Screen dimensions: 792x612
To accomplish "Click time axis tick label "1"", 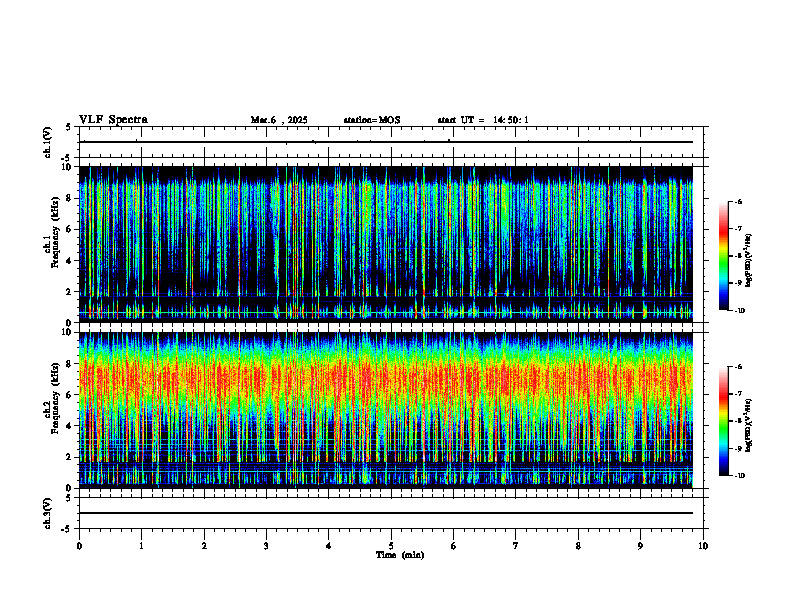I will tap(141, 546).
